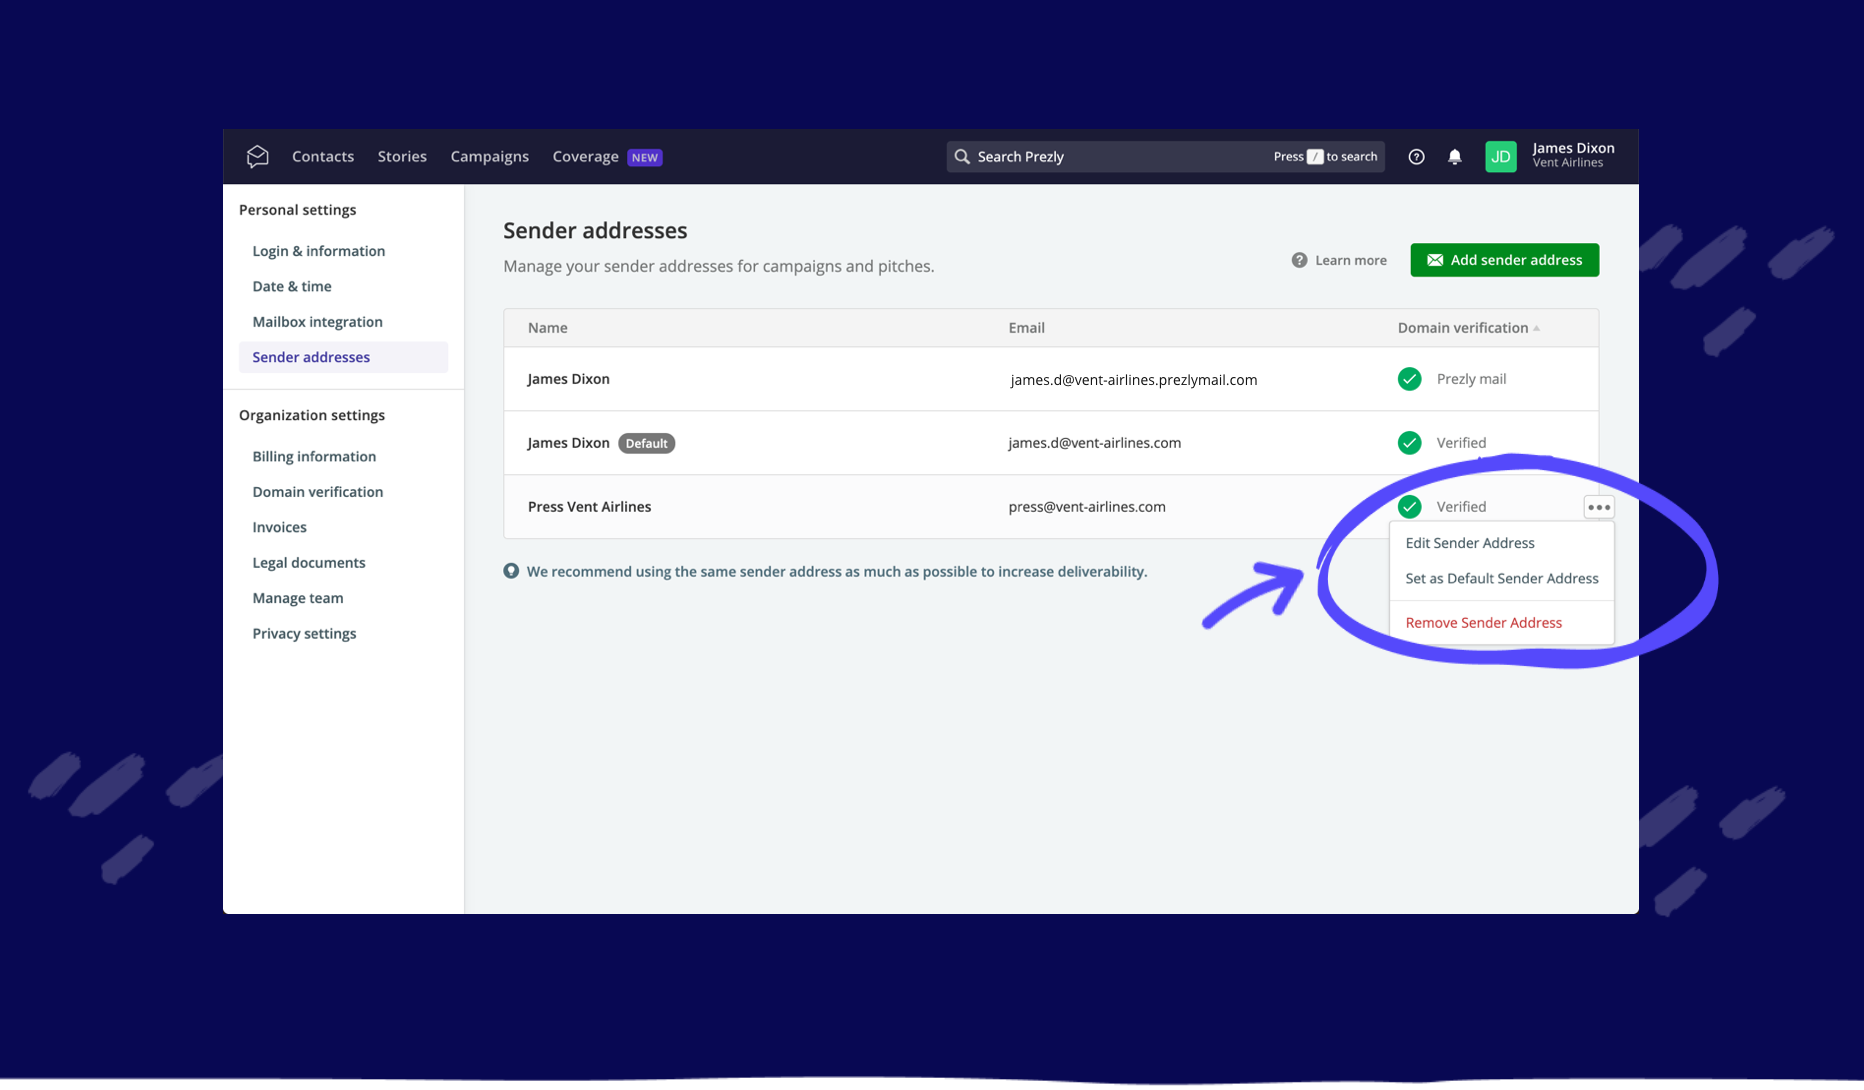Open the notifications bell
This screenshot has height=1090, width=1864.
click(1455, 157)
